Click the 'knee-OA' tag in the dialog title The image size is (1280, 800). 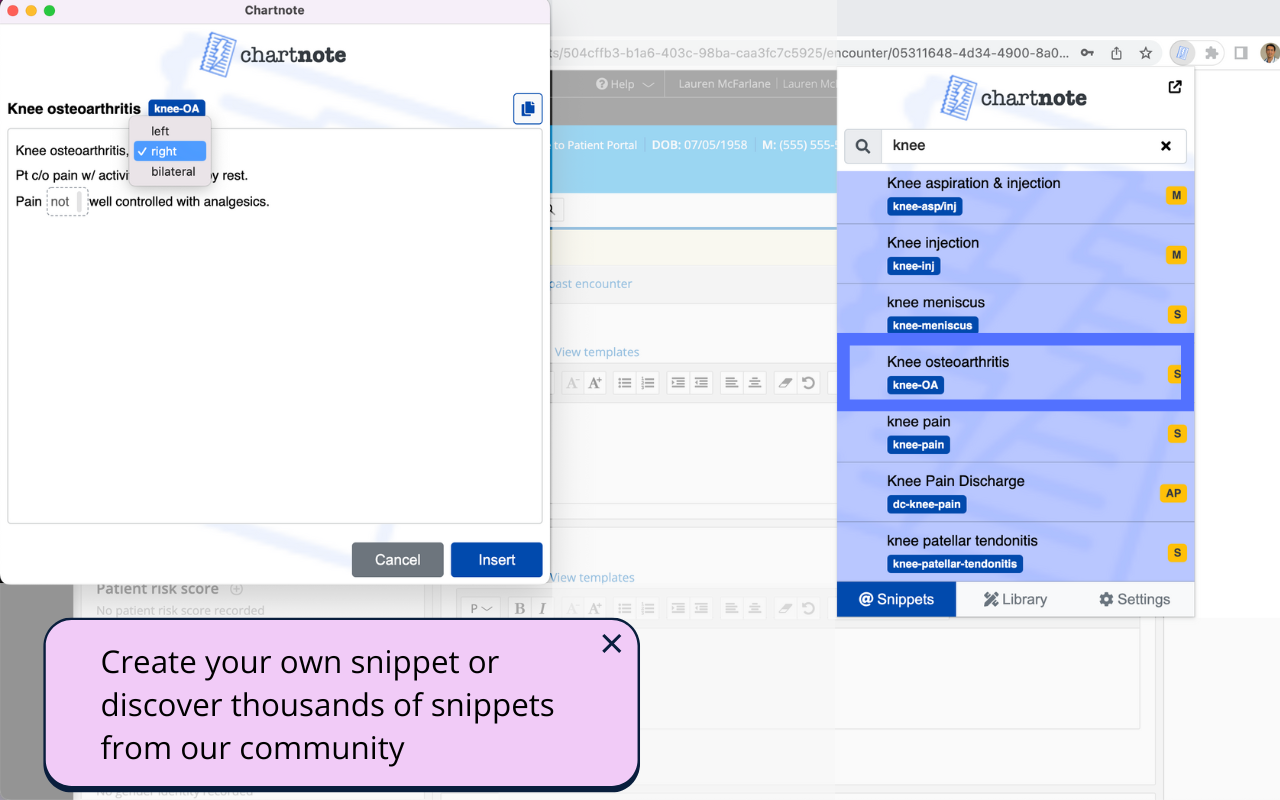coord(177,108)
